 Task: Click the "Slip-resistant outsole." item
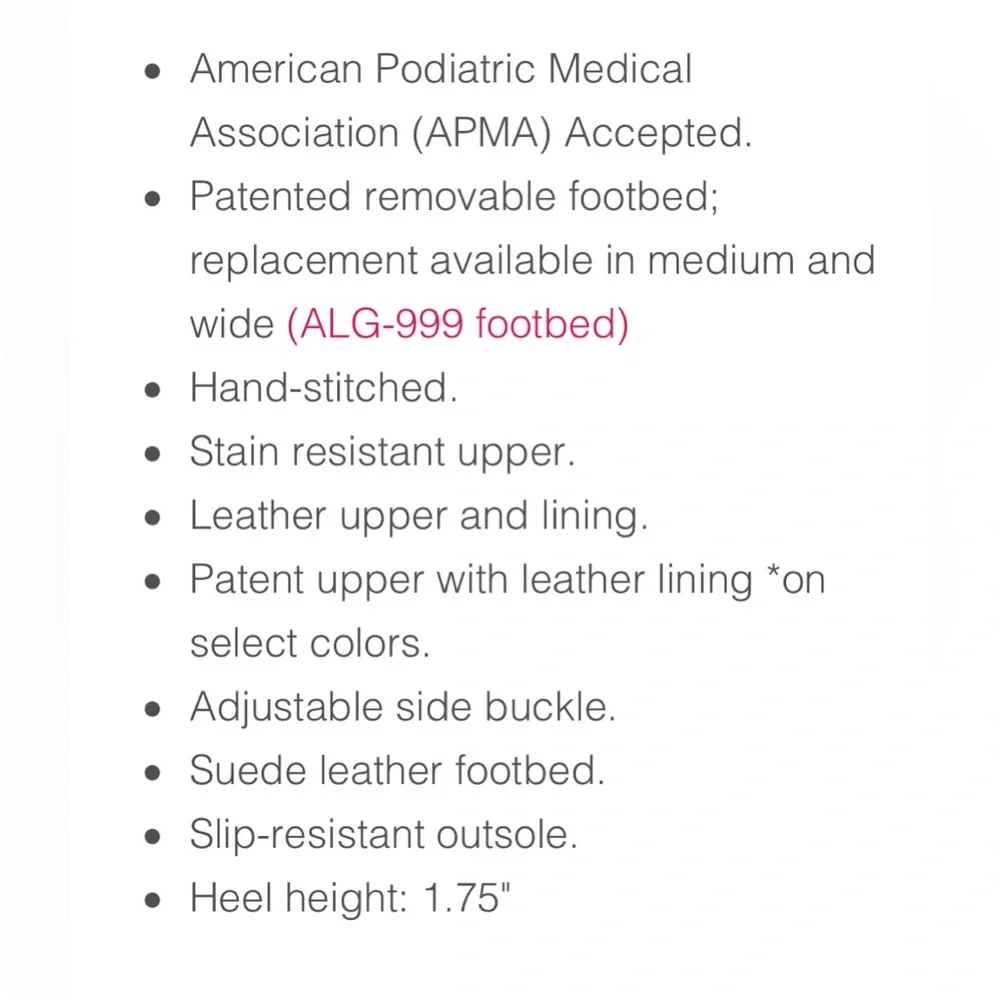click(x=383, y=835)
